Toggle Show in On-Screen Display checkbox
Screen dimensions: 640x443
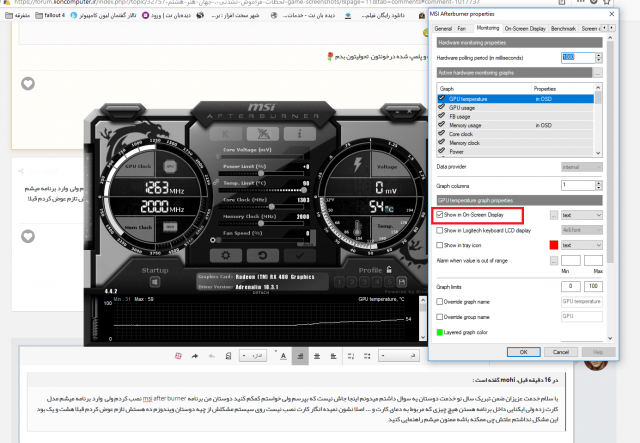click(x=439, y=215)
